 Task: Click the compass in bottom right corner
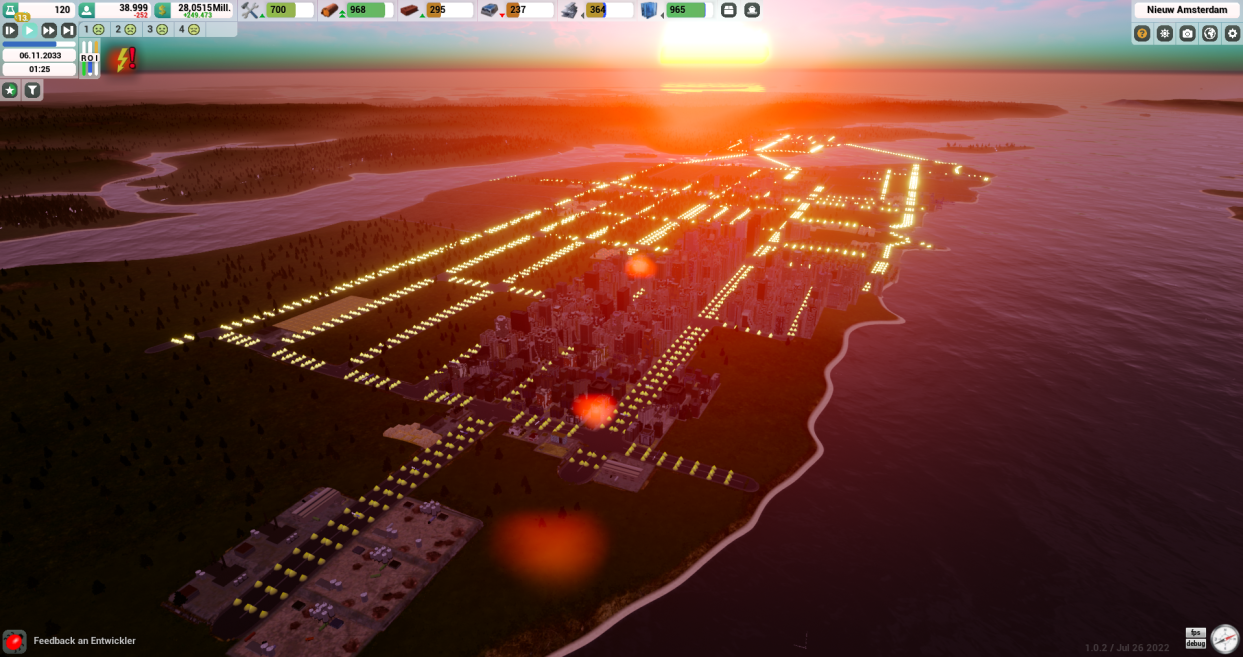[x=1224, y=638]
